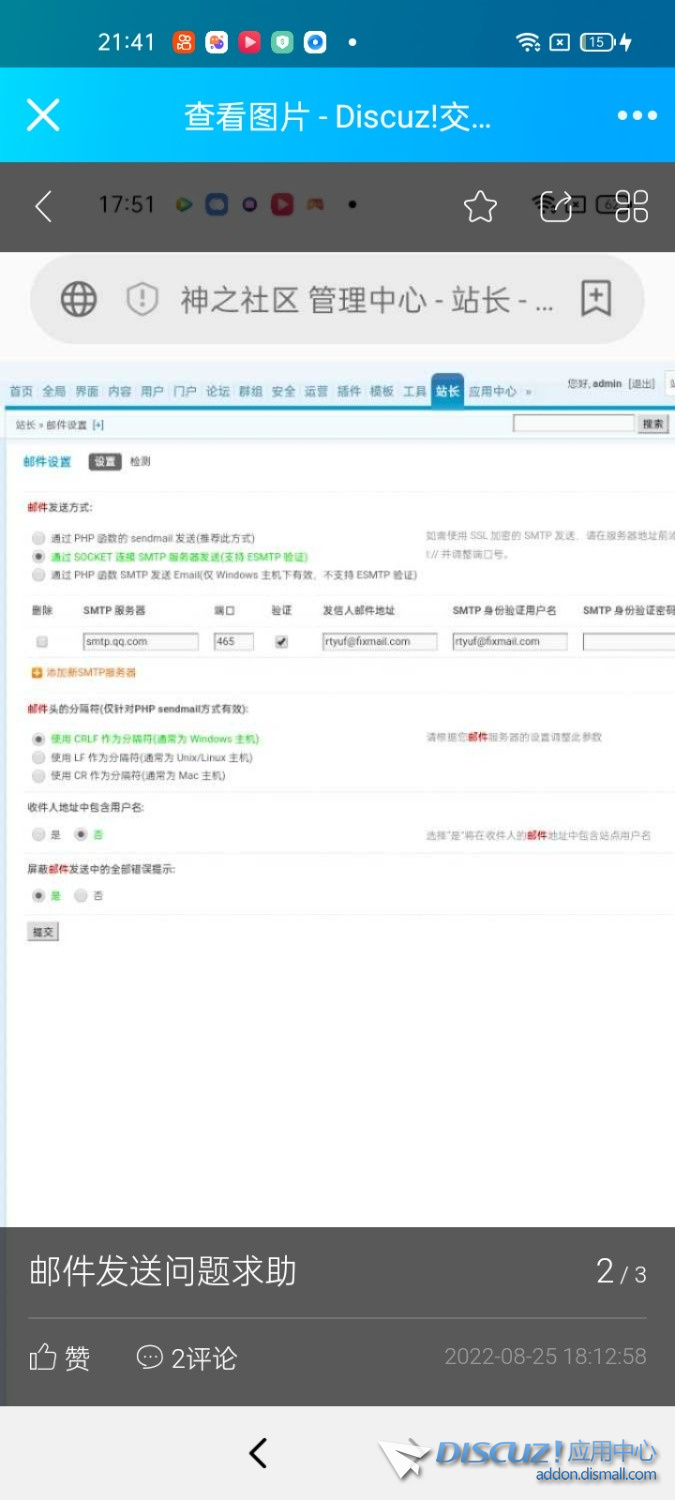This screenshot has width=675, height=1500.
Task: Click the port field showing 465
Action: tap(234, 642)
